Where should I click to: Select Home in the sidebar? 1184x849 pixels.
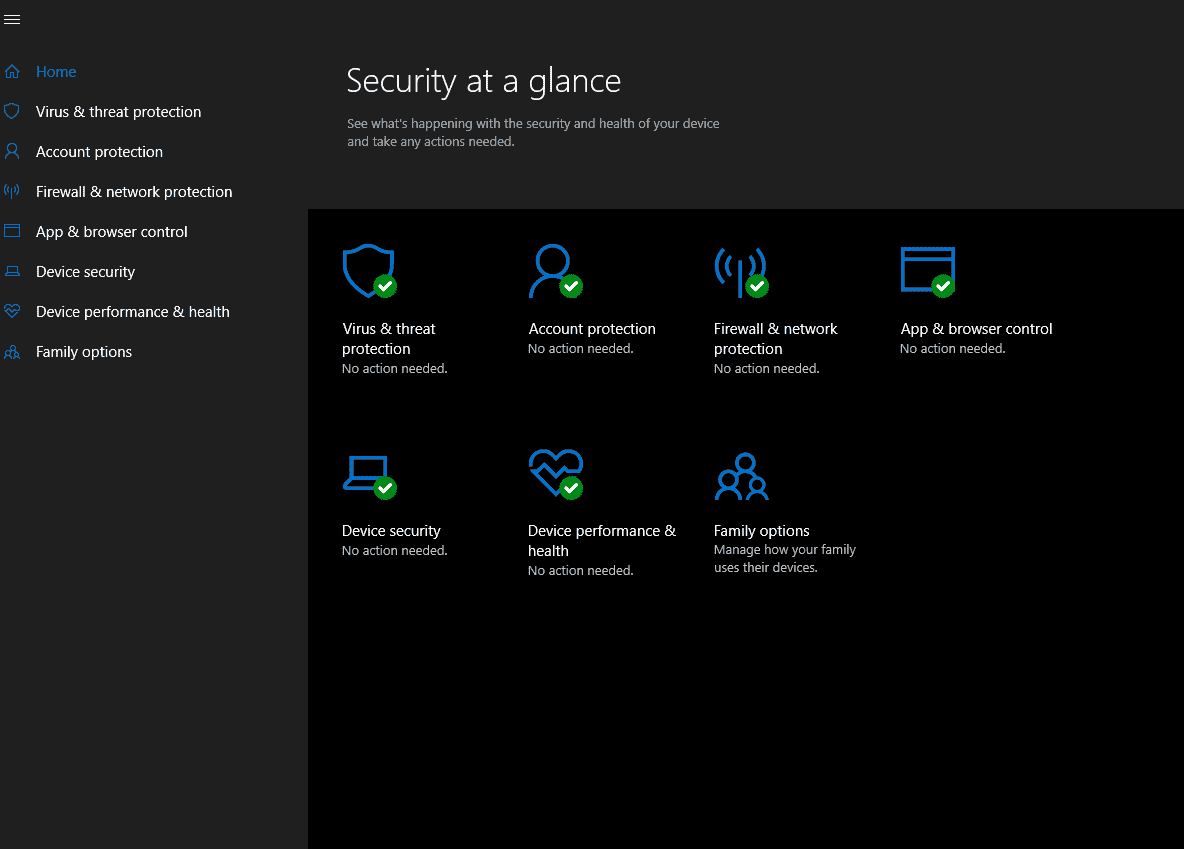point(56,72)
